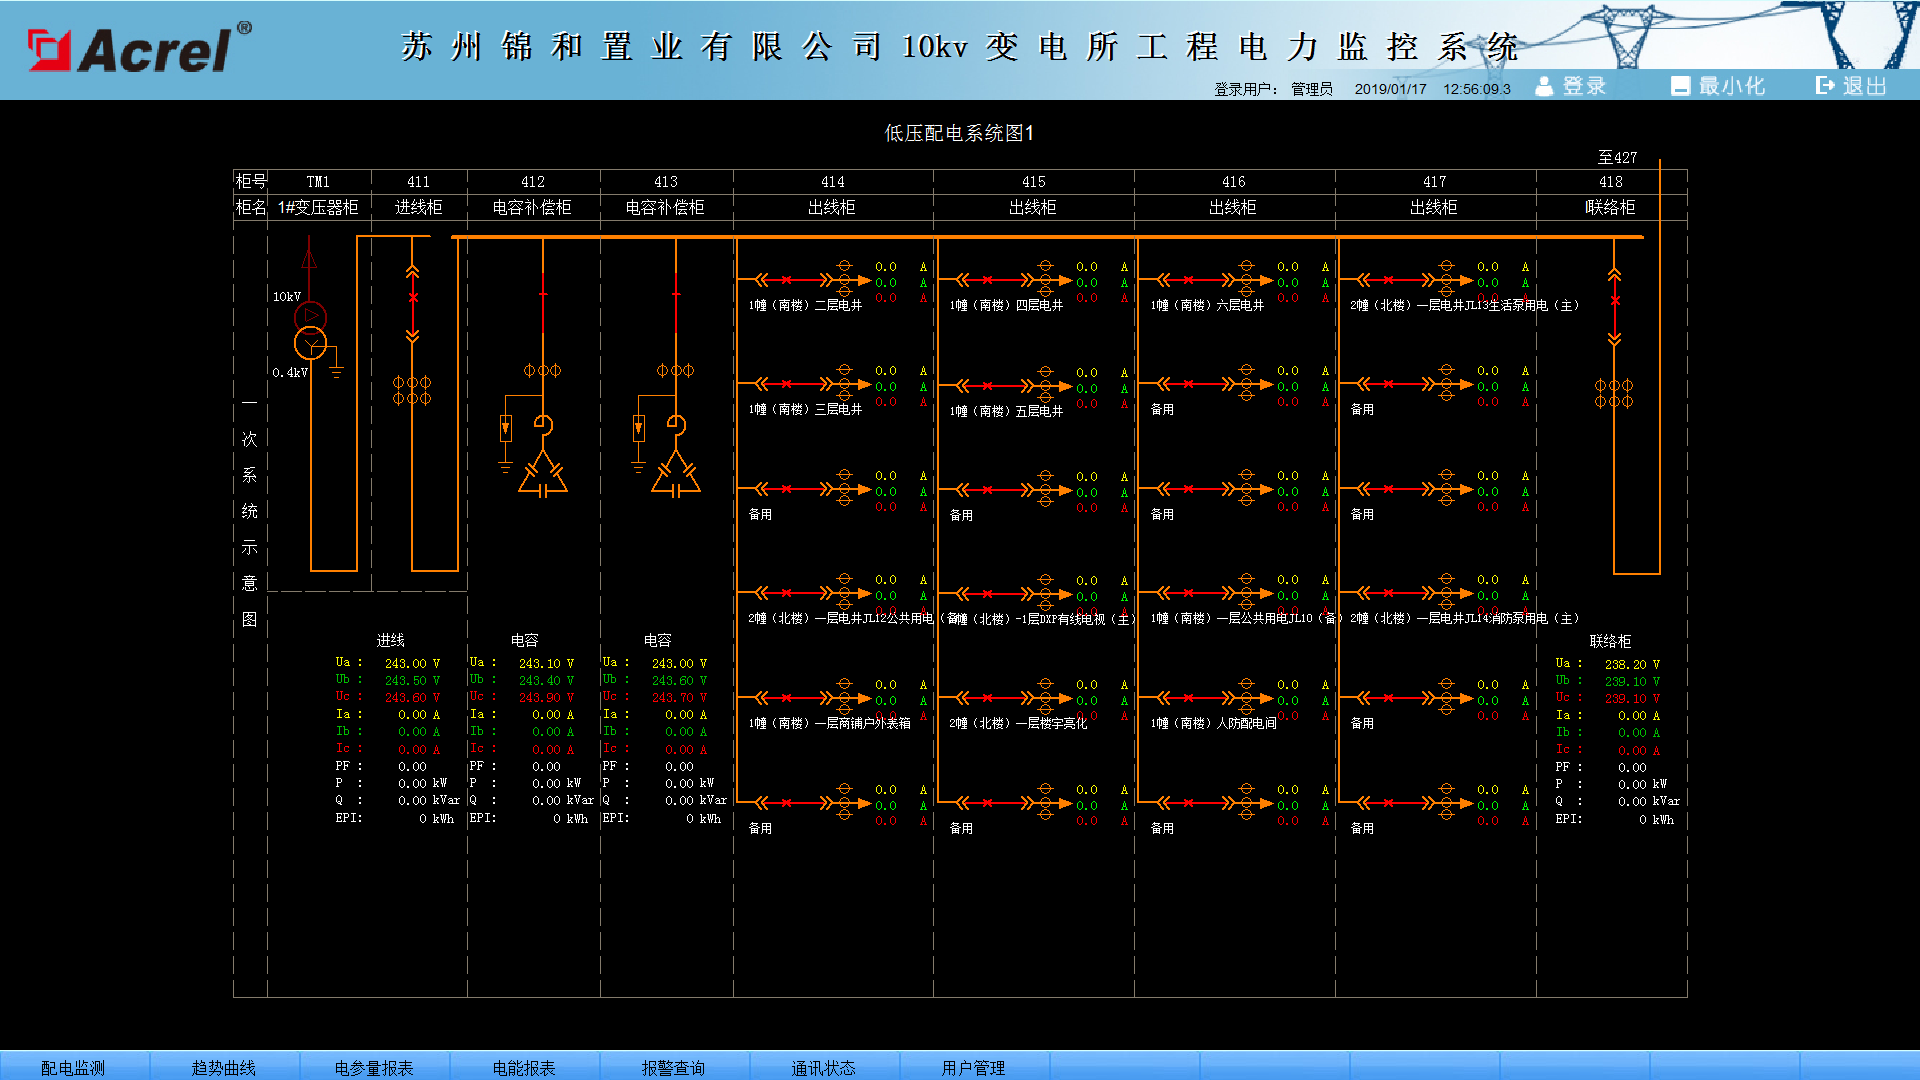This screenshot has width=1920, height=1080.
Task: Switch to the 趋势曲线 tab
Action: point(224,1067)
